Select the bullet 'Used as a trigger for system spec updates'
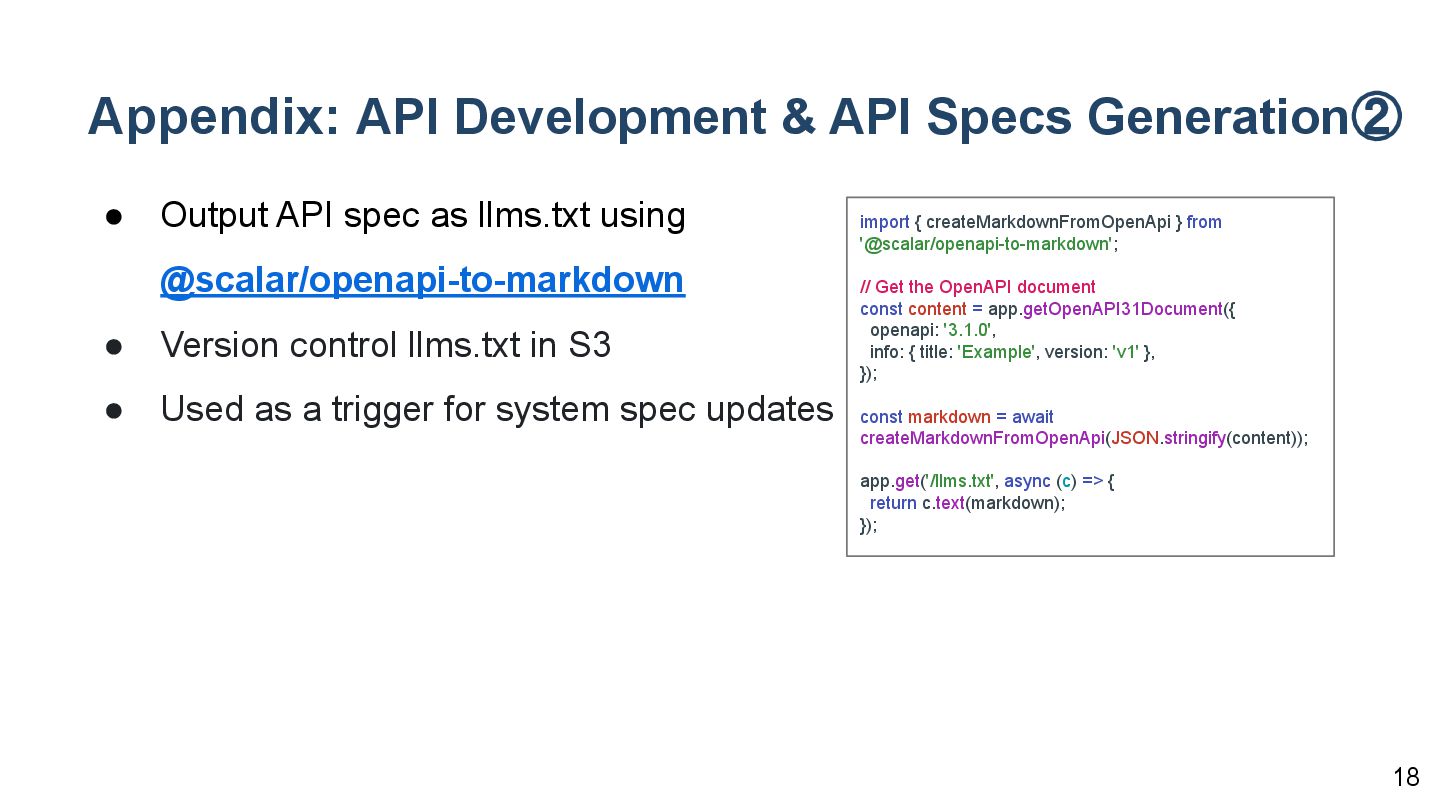1440x810 pixels. pyautogui.click(x=496, y=409)
